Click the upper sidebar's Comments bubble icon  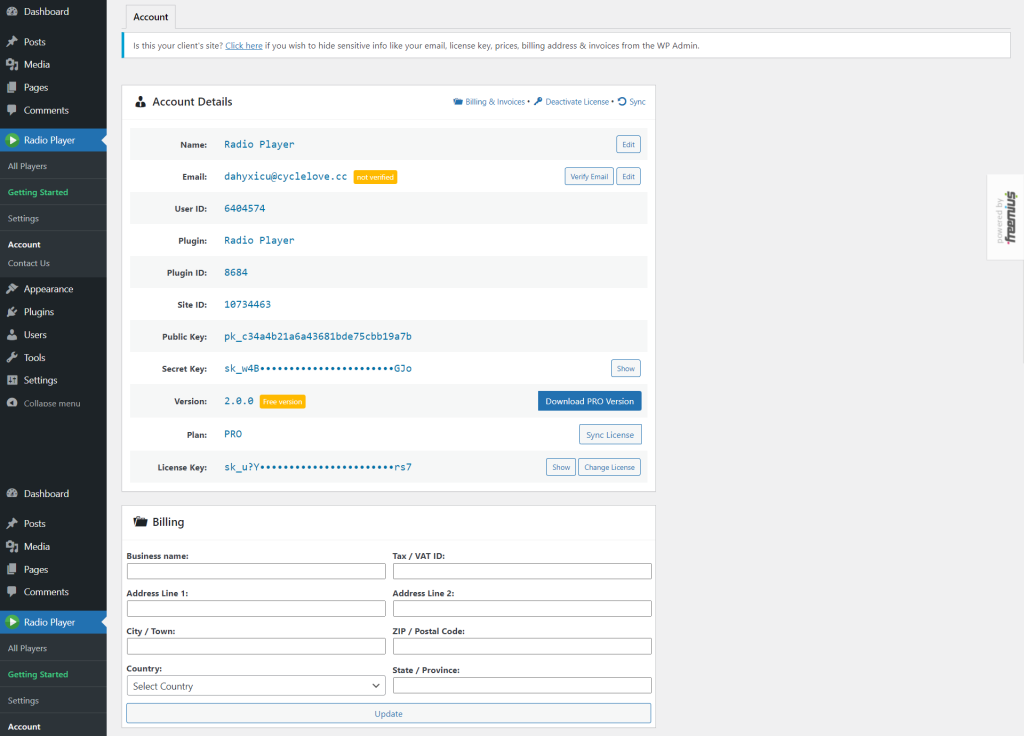(12, 110)
